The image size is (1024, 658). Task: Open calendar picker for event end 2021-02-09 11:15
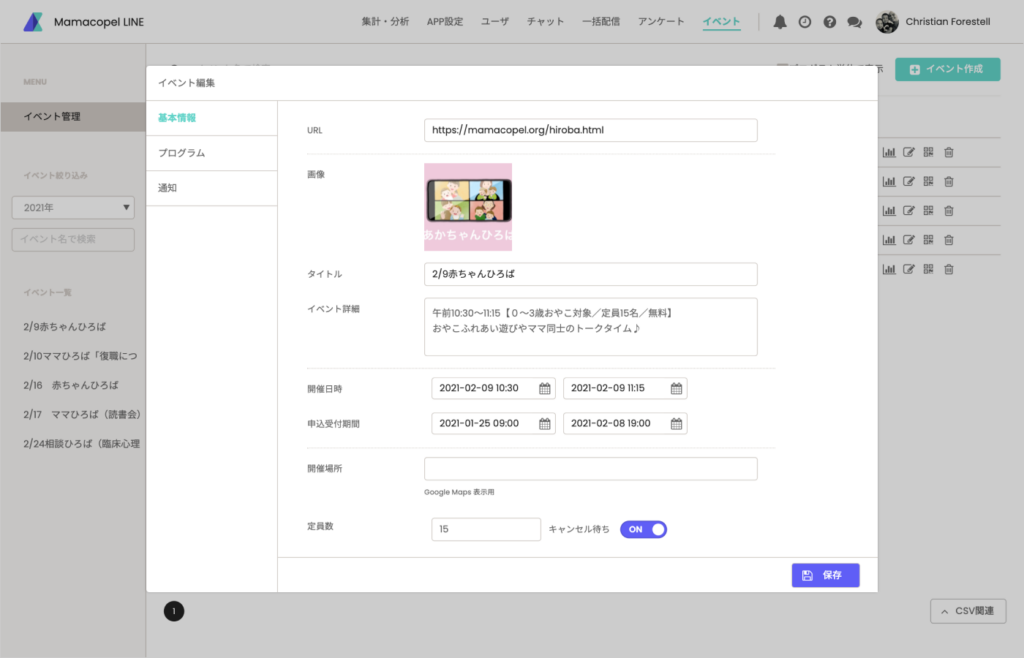(x=676, y=389)
